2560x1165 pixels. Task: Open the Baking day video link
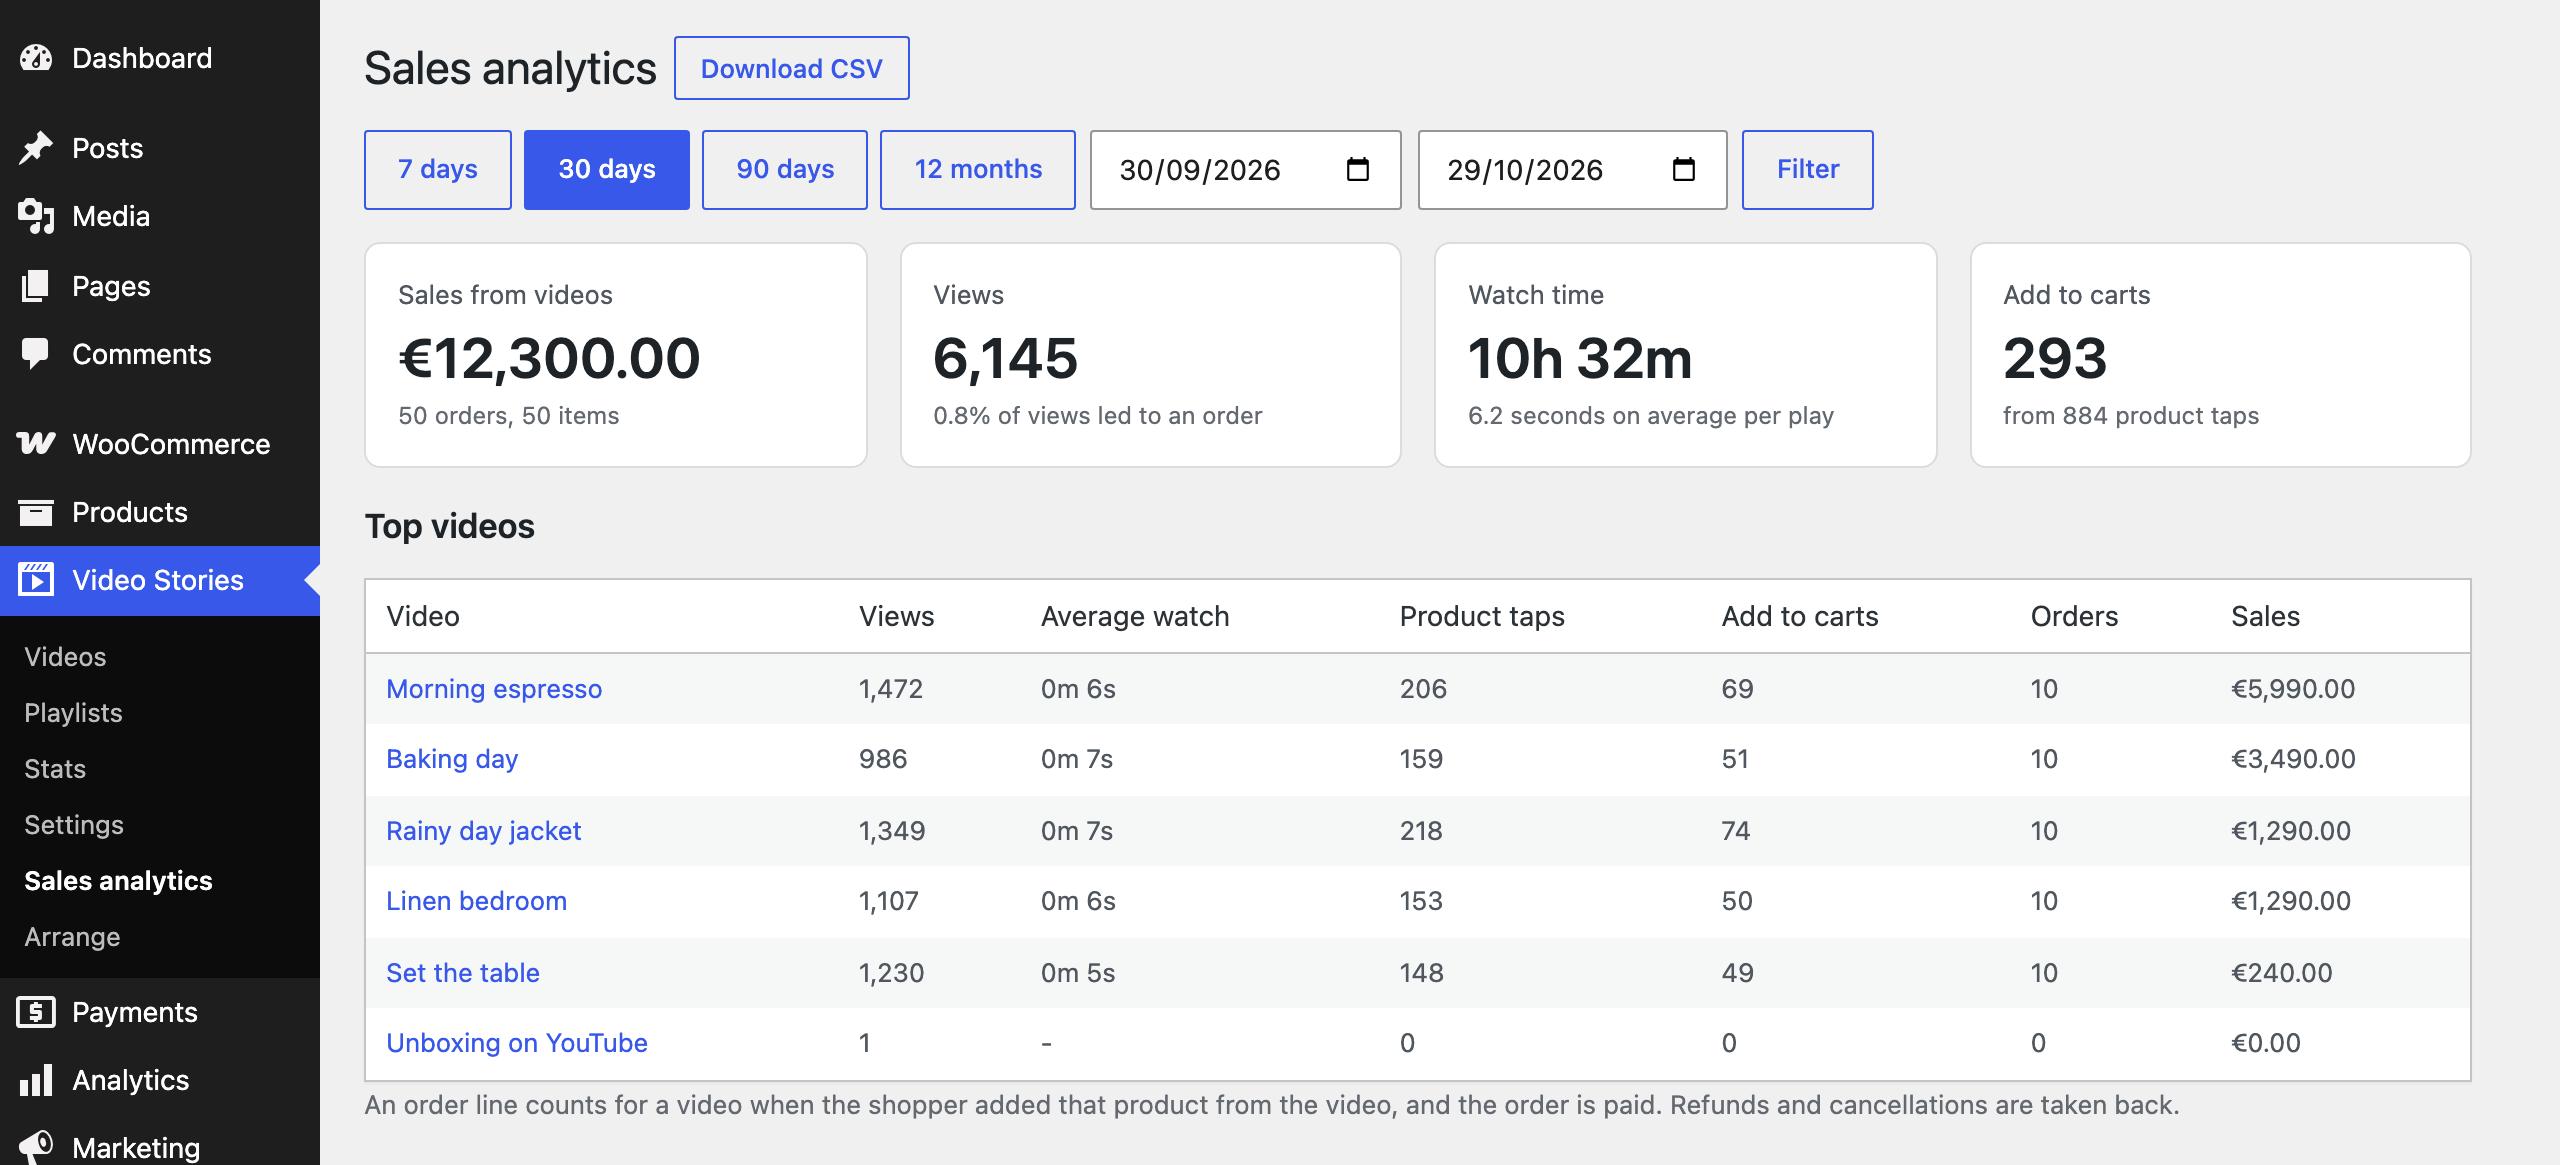click(452, 759)
